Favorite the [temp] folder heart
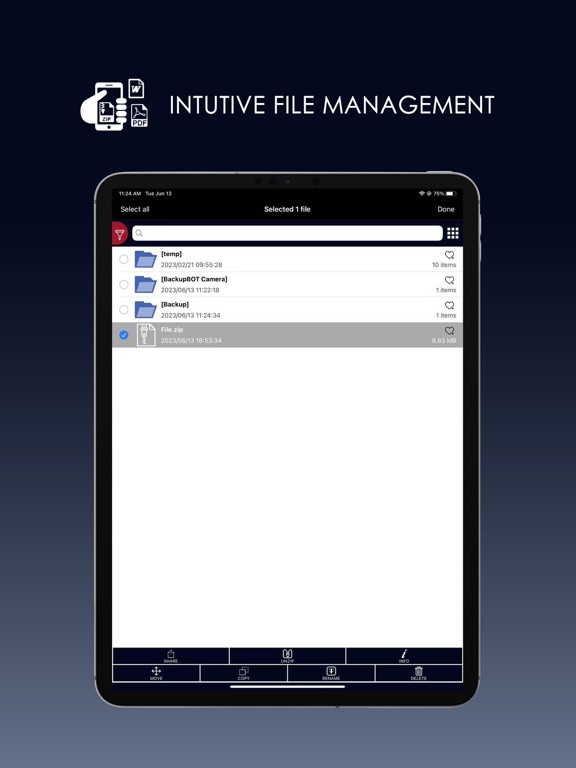576x768 pixels. point(449,255)
